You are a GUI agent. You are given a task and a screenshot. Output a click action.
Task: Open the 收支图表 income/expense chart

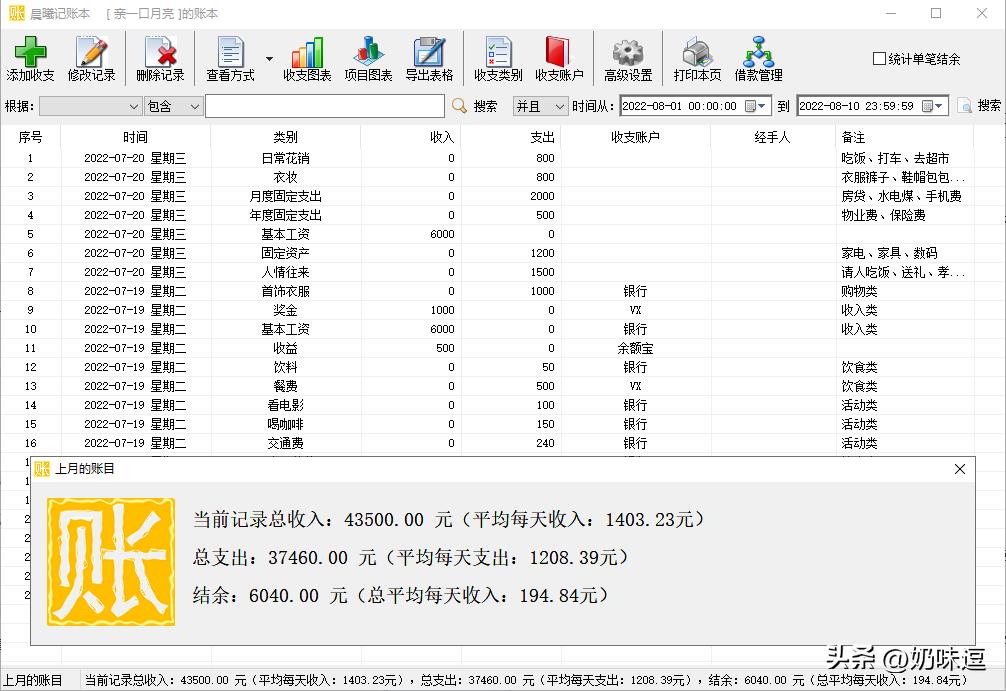click(306, 57)
